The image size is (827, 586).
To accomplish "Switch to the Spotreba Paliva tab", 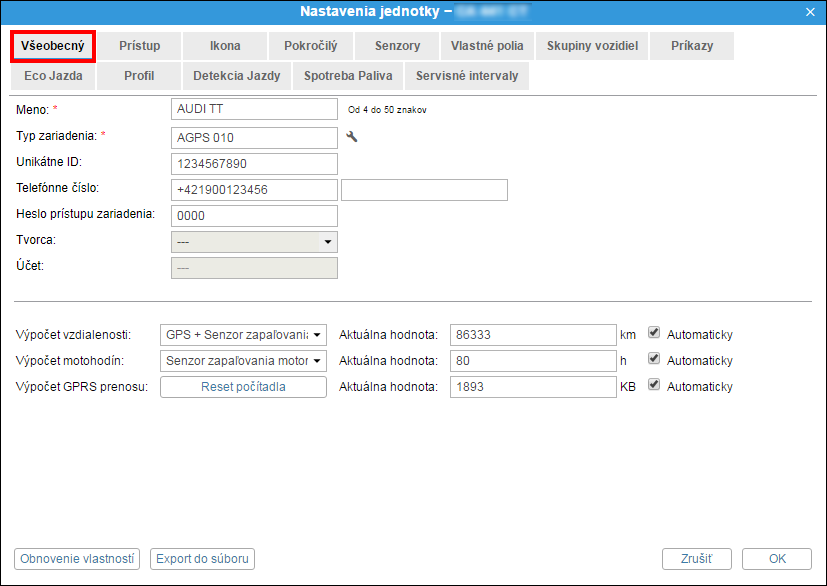I will [348, 76].
